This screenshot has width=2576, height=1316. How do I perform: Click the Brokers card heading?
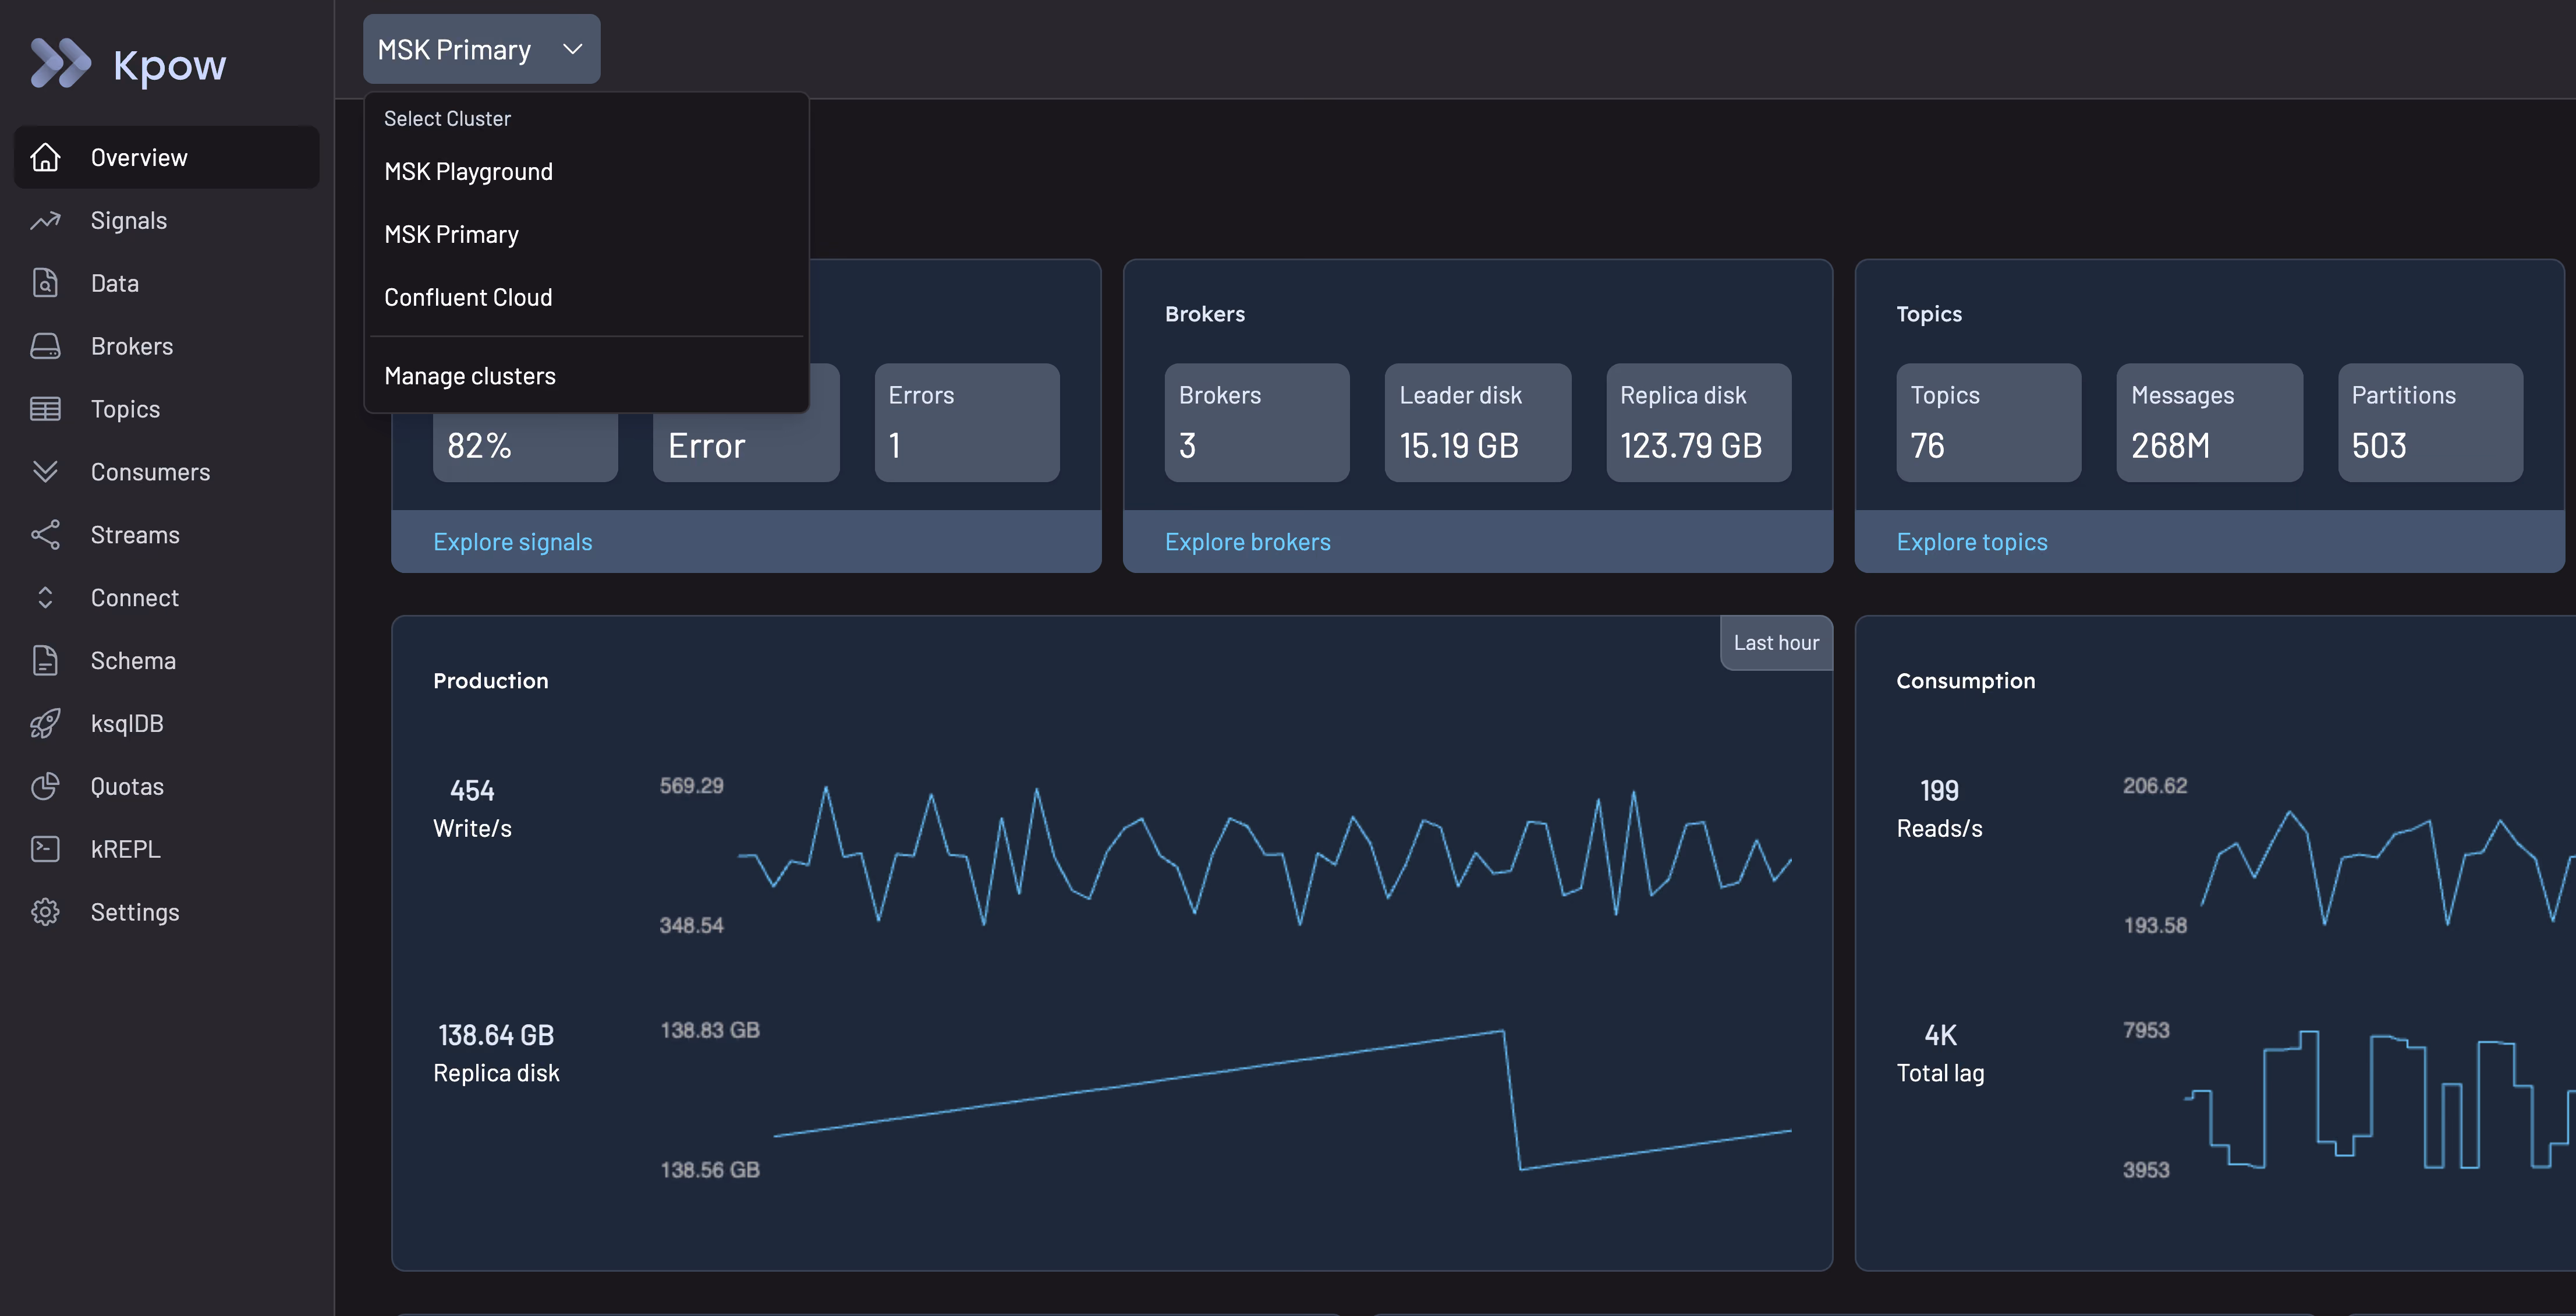[1204, 314]
